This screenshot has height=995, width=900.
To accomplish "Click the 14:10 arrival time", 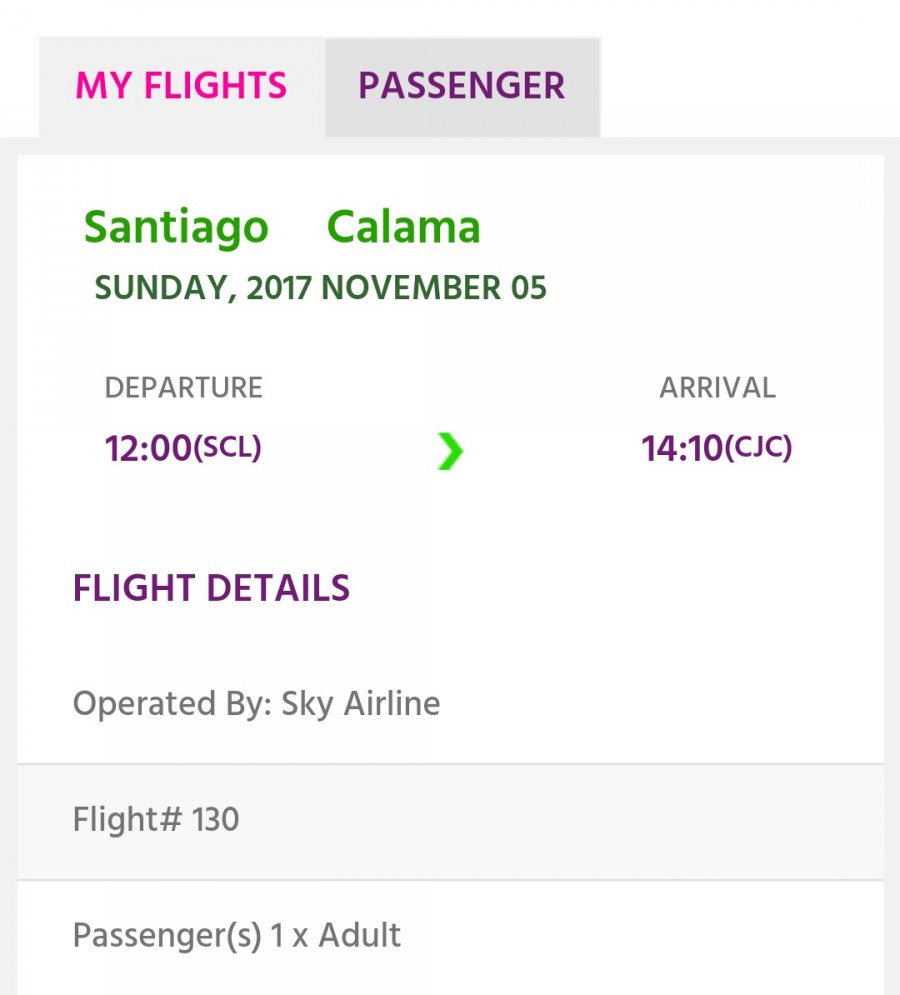I will coord(682,448).
